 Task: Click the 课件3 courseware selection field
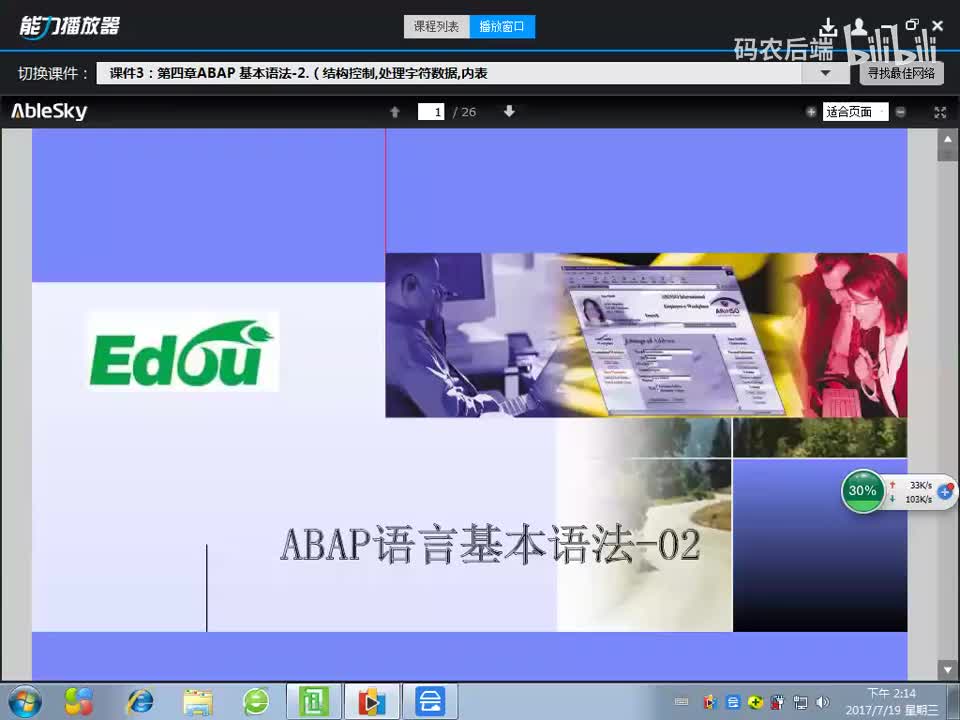(449, 73)
